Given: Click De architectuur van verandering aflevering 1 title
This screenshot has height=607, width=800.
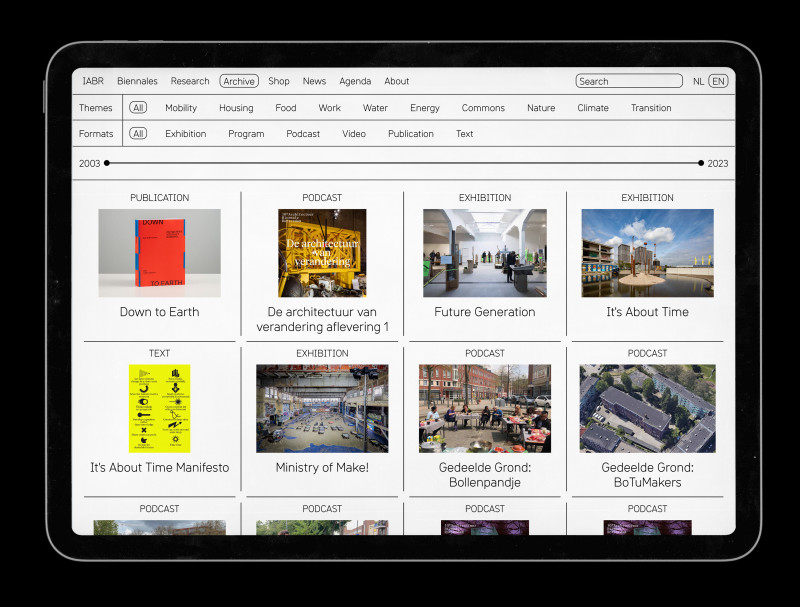Looking at the screenshot, I should [322, 319].
